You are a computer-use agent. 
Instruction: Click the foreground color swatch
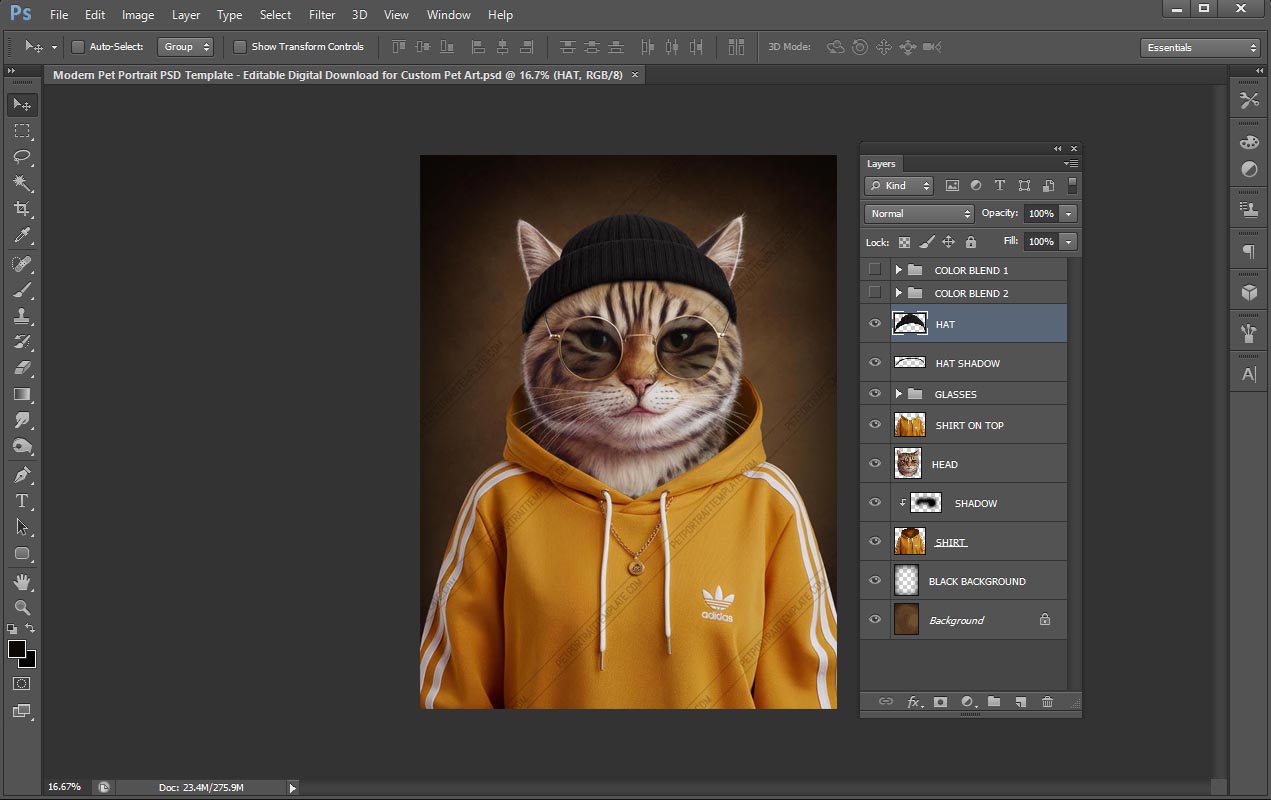click(16, 650)
